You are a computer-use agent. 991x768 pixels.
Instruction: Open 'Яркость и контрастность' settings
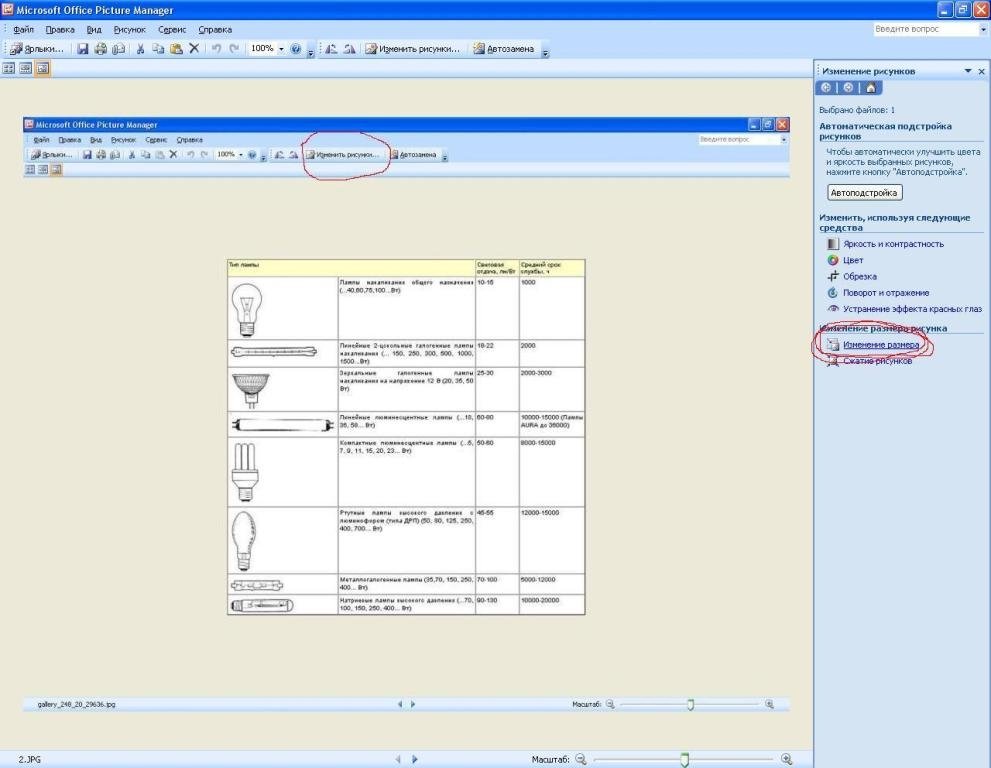893,244
